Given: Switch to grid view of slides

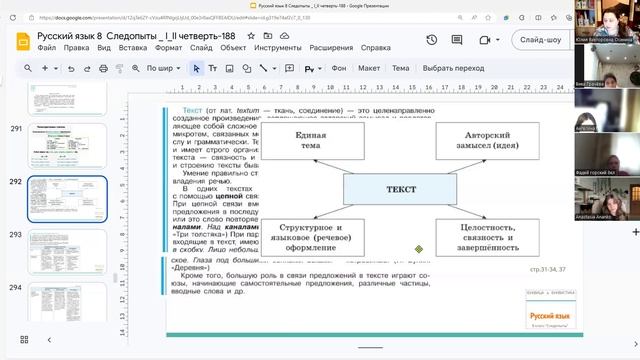Looking at the screenshot, I should [x=24, y=340].
